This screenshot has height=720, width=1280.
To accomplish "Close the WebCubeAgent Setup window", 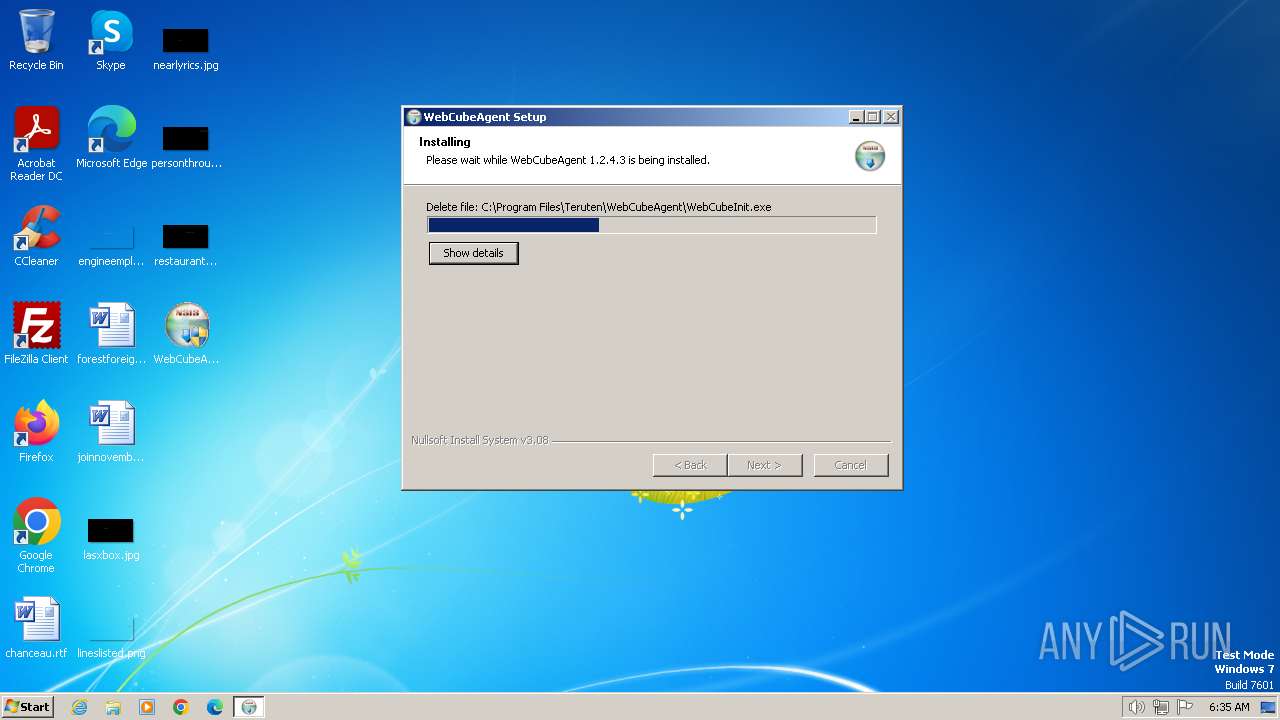I will [x=890, y=117].
